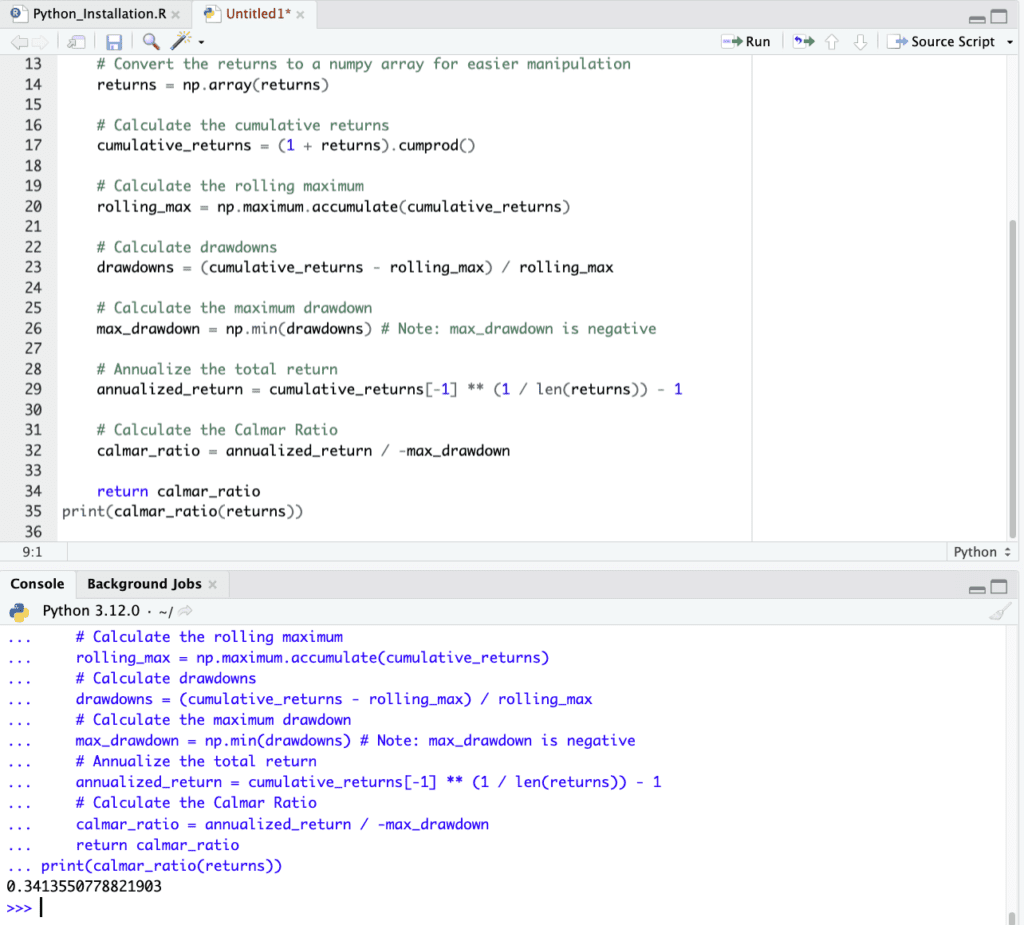Click the rolling_max line in editor
Viewport: 1024px width, 925px height.
[x=333, y=207]
